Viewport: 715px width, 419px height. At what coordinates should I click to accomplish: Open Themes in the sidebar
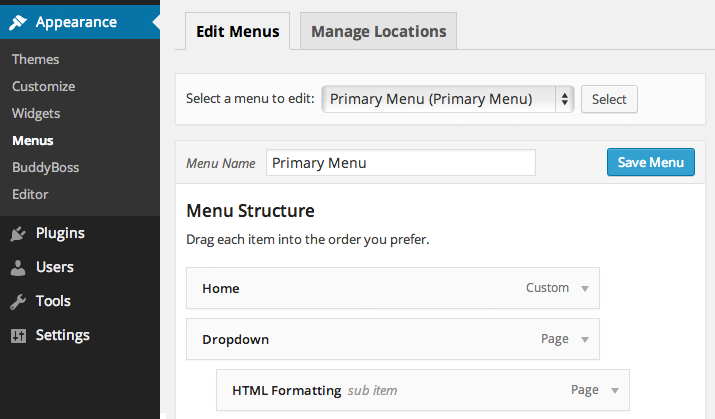(x=35, y=59)
